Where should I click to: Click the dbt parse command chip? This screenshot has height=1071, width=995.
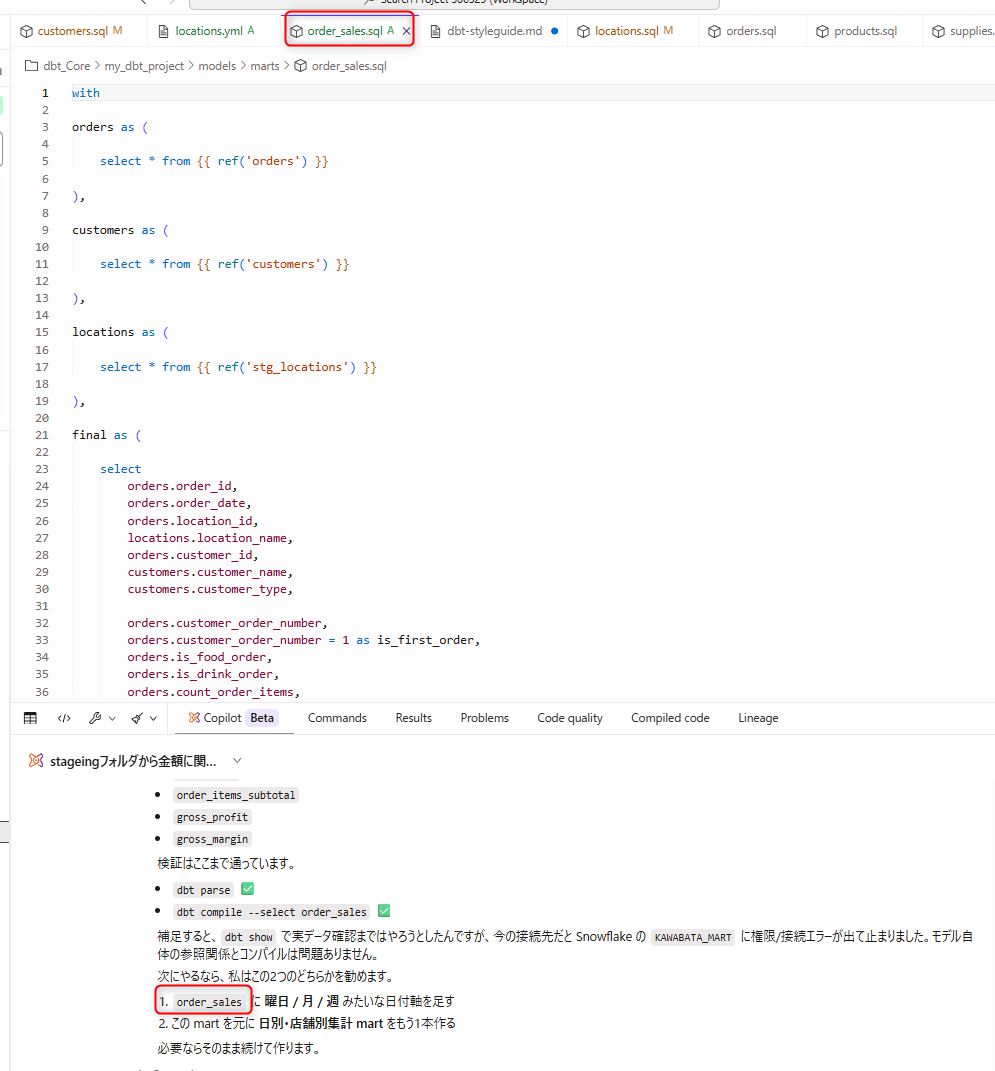(x=203, y=890)
